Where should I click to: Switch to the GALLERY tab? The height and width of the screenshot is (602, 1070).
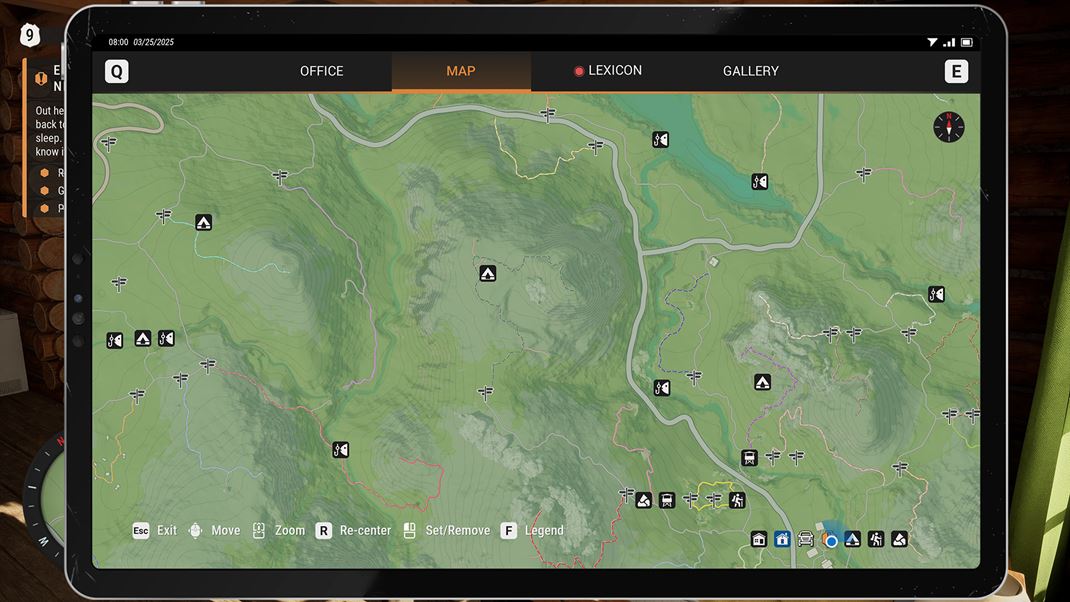751,71
